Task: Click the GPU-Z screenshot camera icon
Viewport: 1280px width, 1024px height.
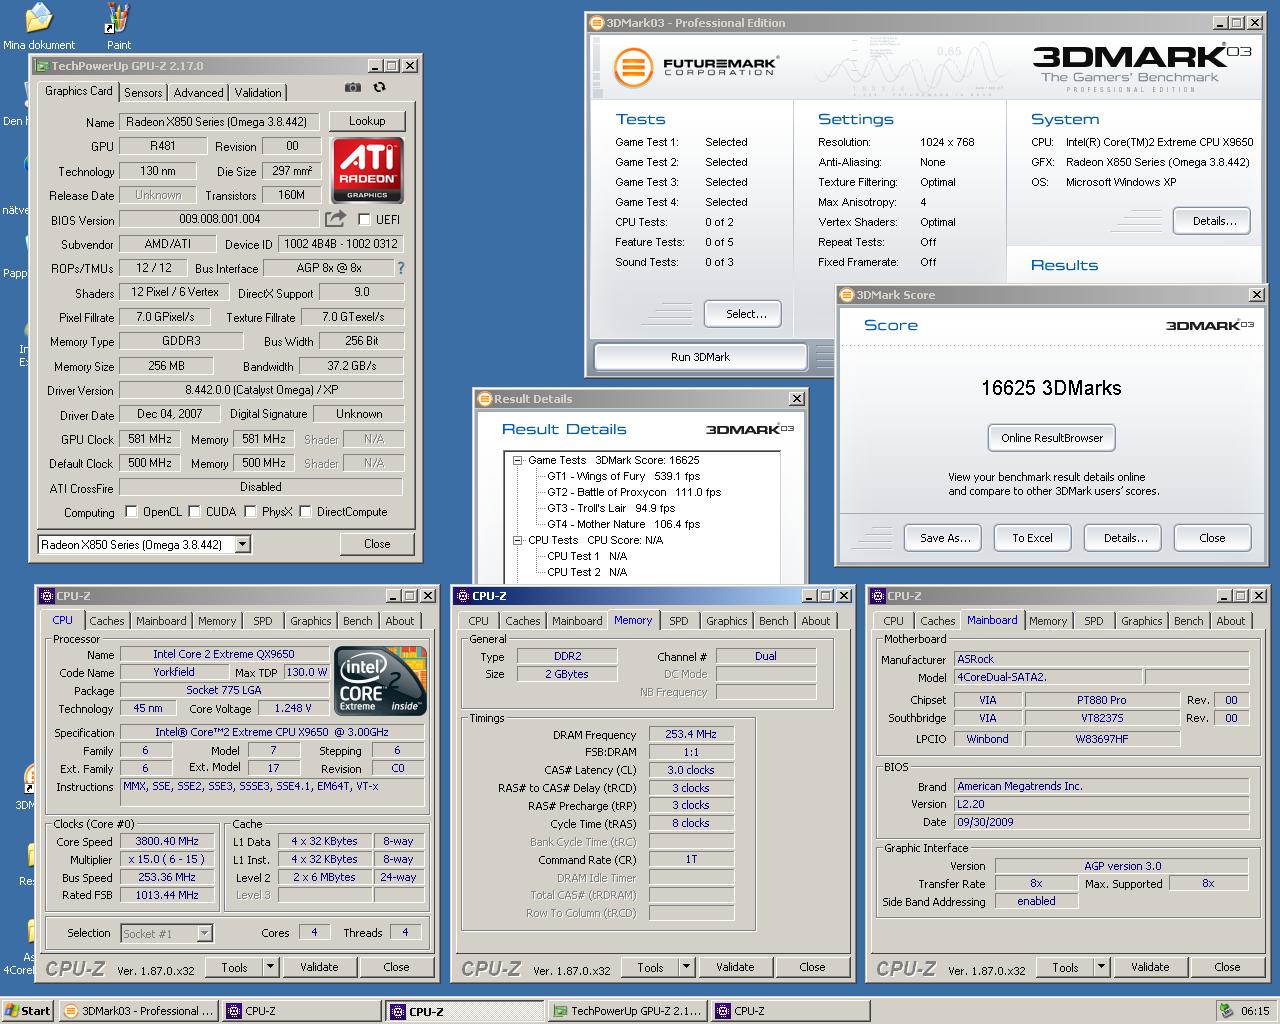Action: (x=352, y=88)
